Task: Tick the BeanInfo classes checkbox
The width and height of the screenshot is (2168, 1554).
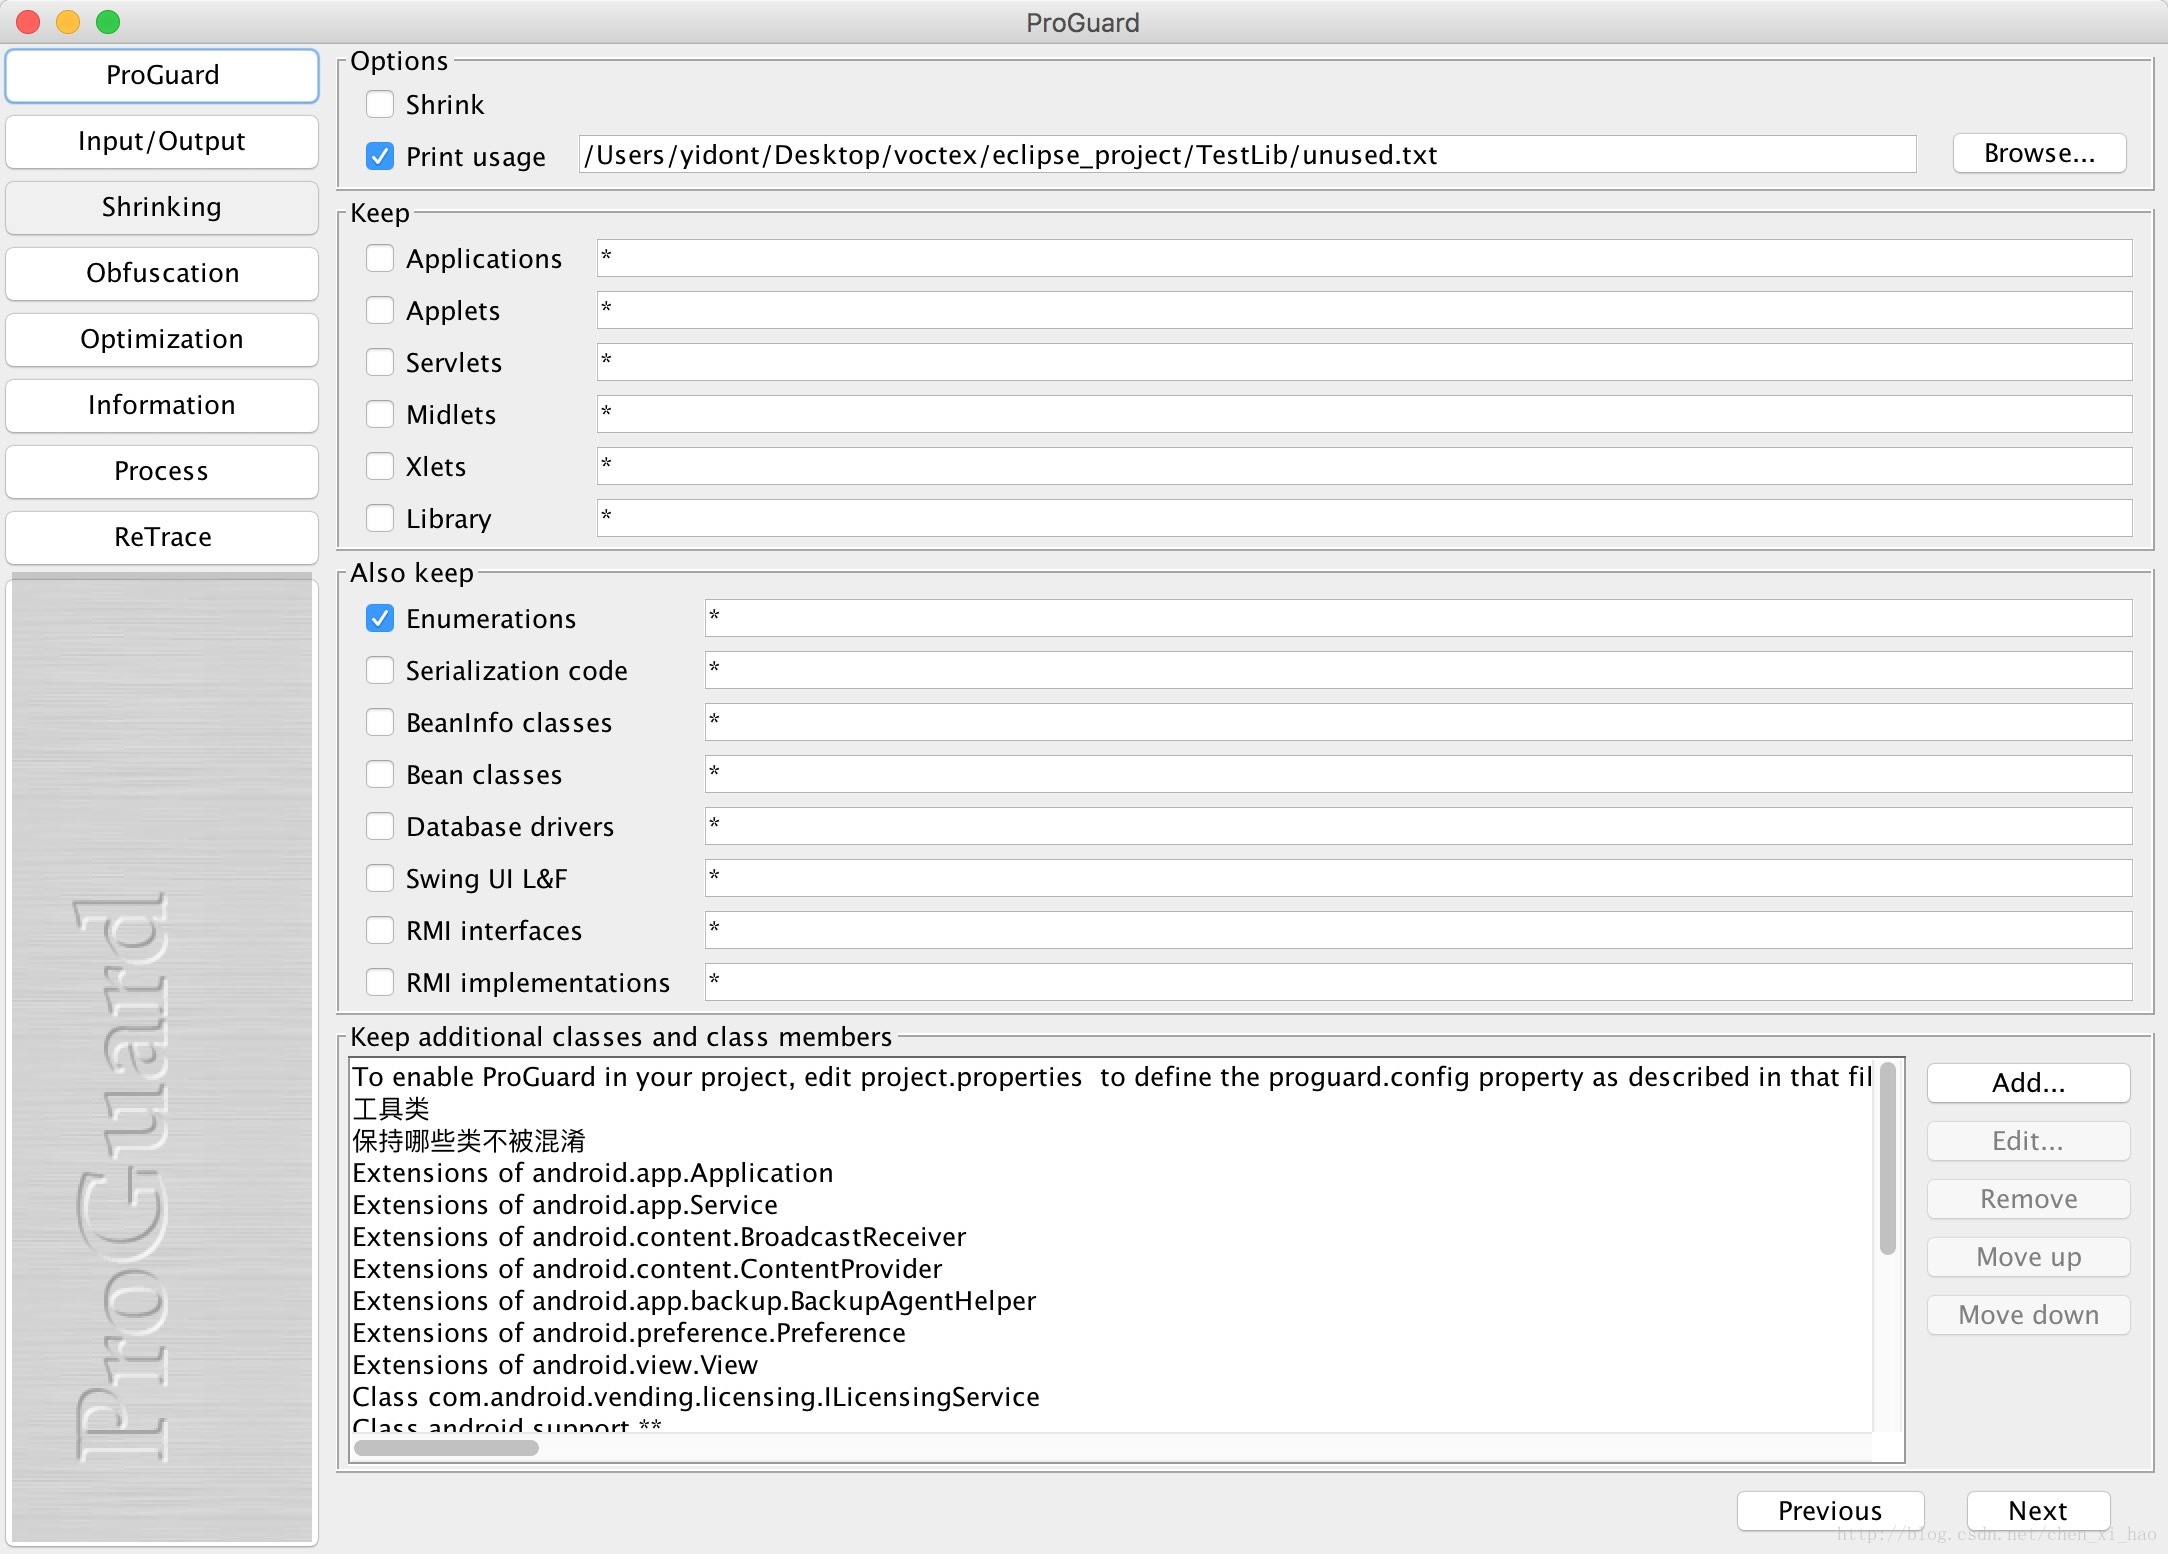Action: coord(380,722)
